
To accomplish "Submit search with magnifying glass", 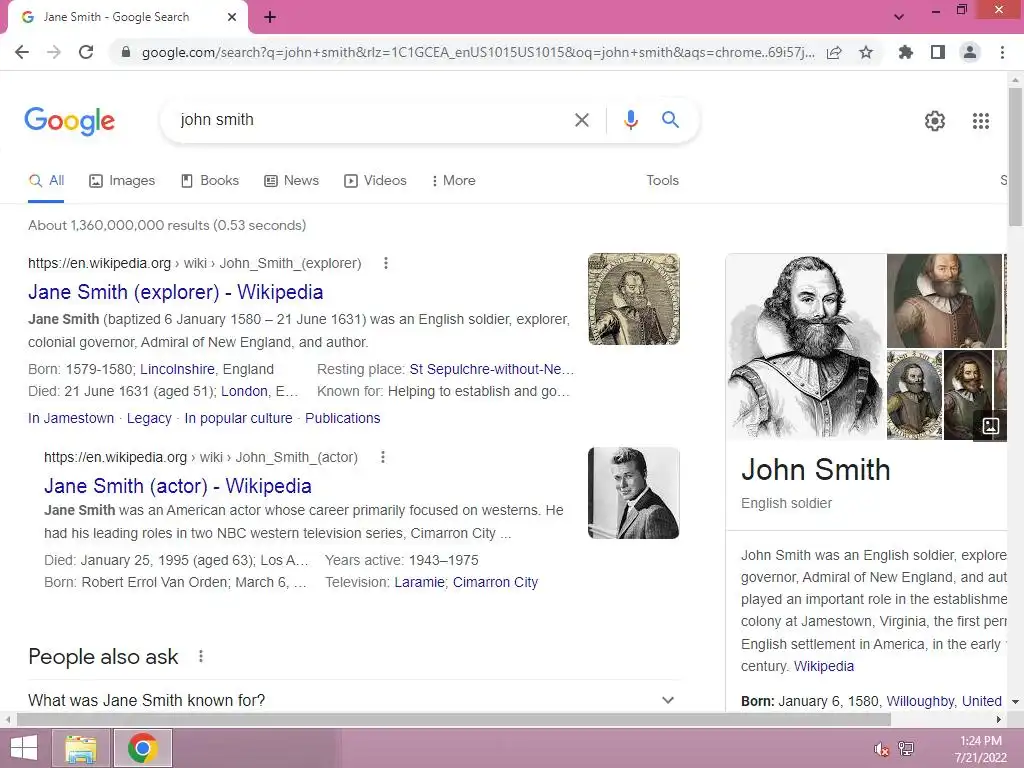I will point(670,120).
